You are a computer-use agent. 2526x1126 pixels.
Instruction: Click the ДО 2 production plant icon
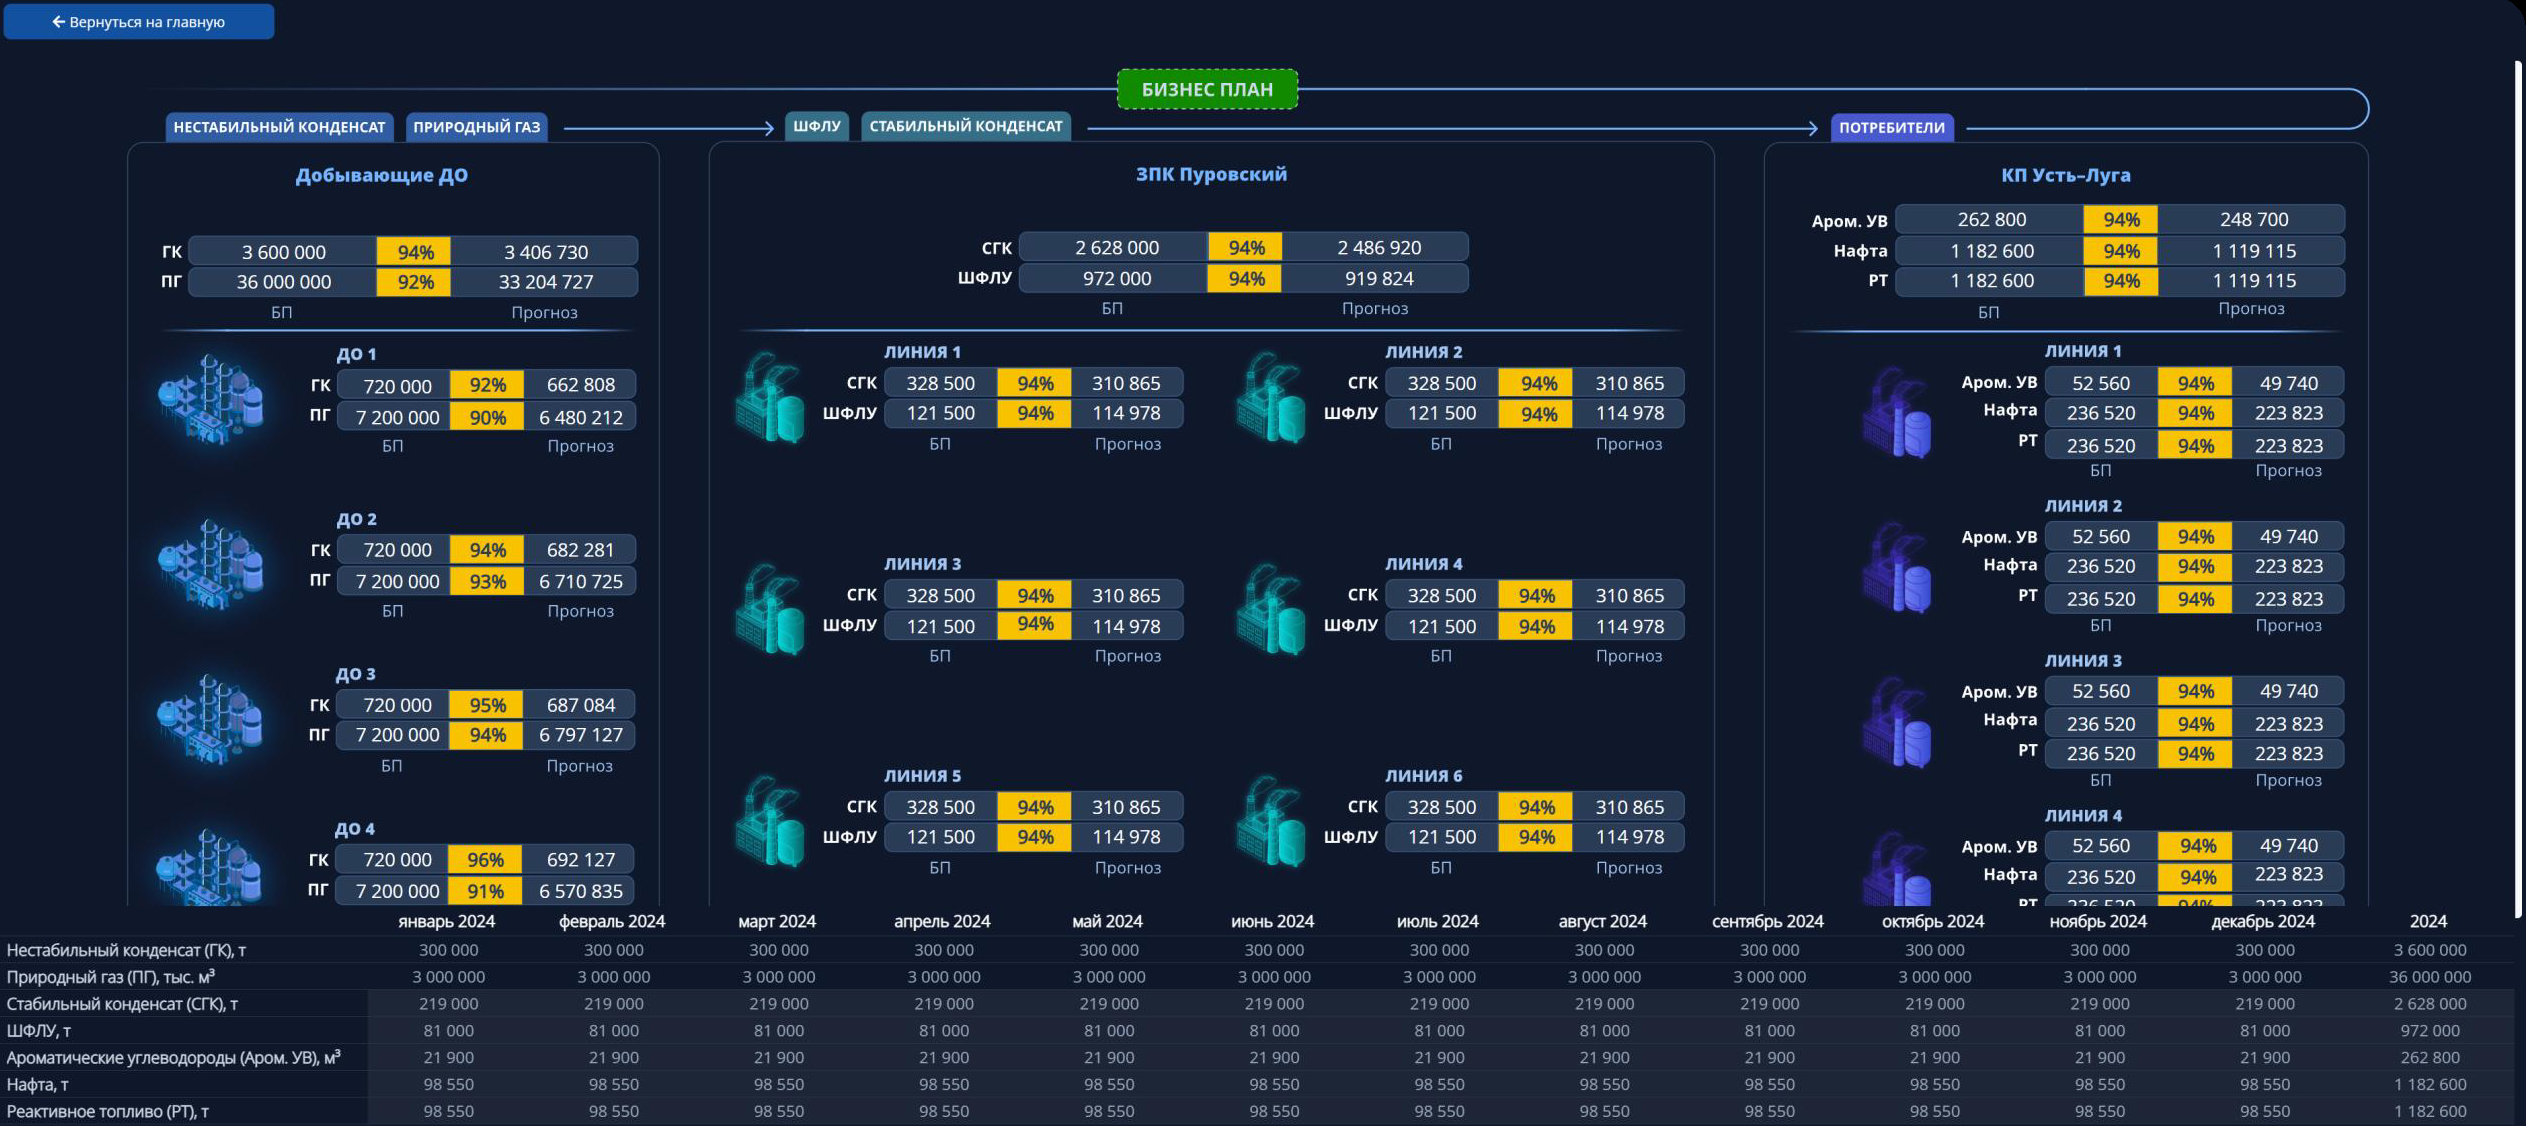click(211, 563)
